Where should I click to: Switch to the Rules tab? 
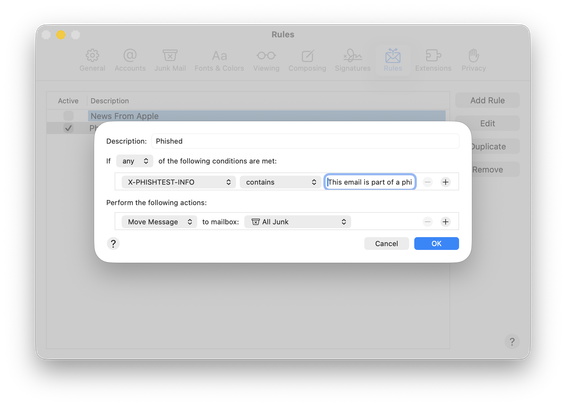(x=393, y=60)
